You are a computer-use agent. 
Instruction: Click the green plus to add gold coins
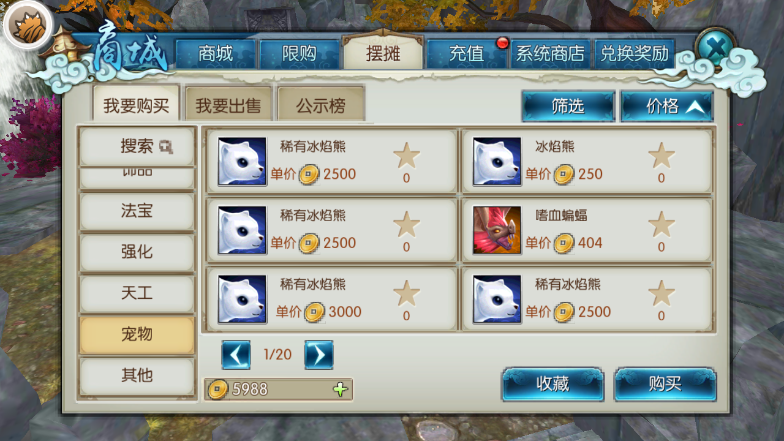340,389
